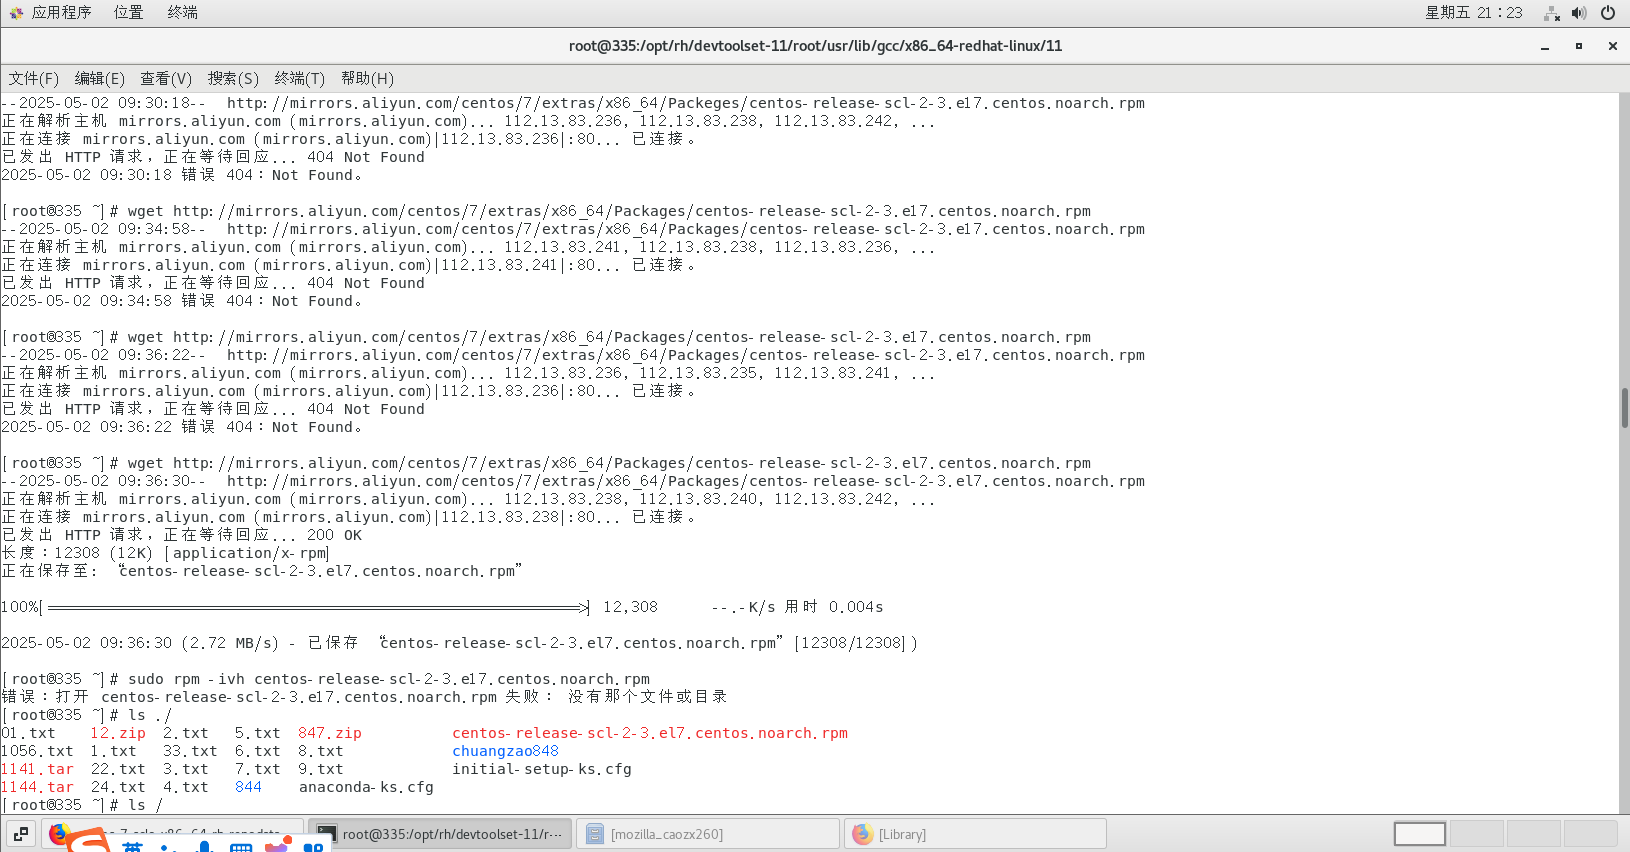Open the 位置 places menu
Screen dimensions: 1630x852
[x=128, y=13]
